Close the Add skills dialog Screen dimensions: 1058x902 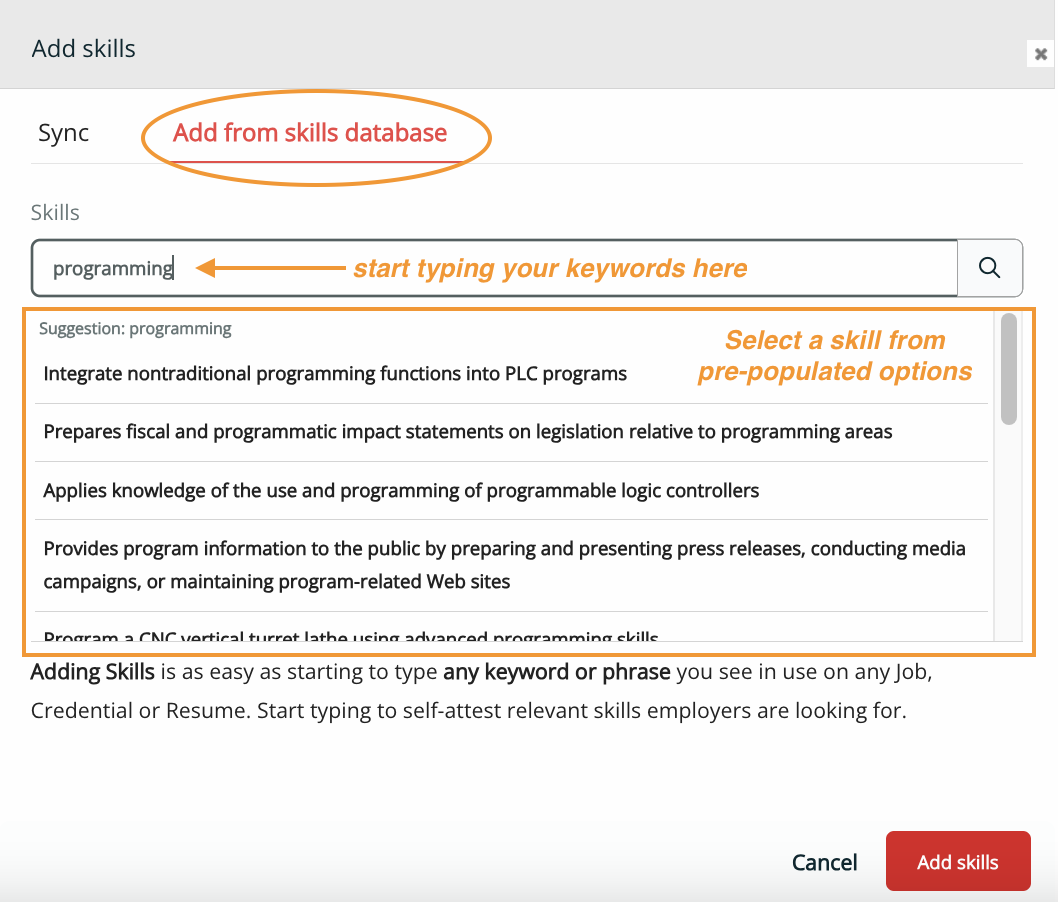(x=1041, y=54)
